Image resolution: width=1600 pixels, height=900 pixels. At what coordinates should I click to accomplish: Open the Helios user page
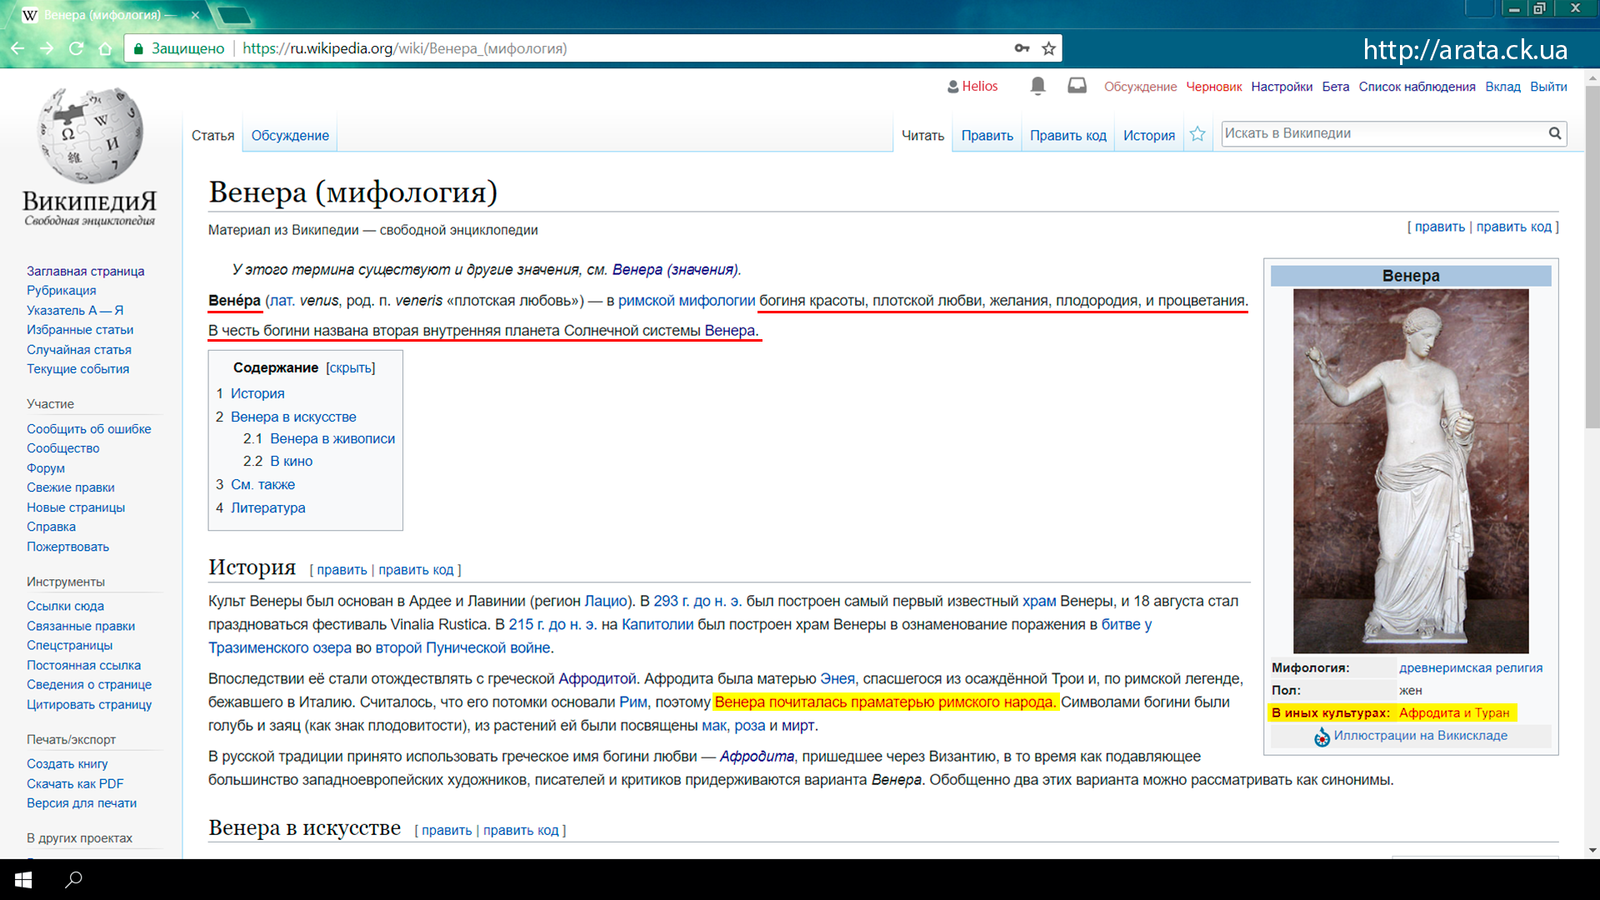980,86
